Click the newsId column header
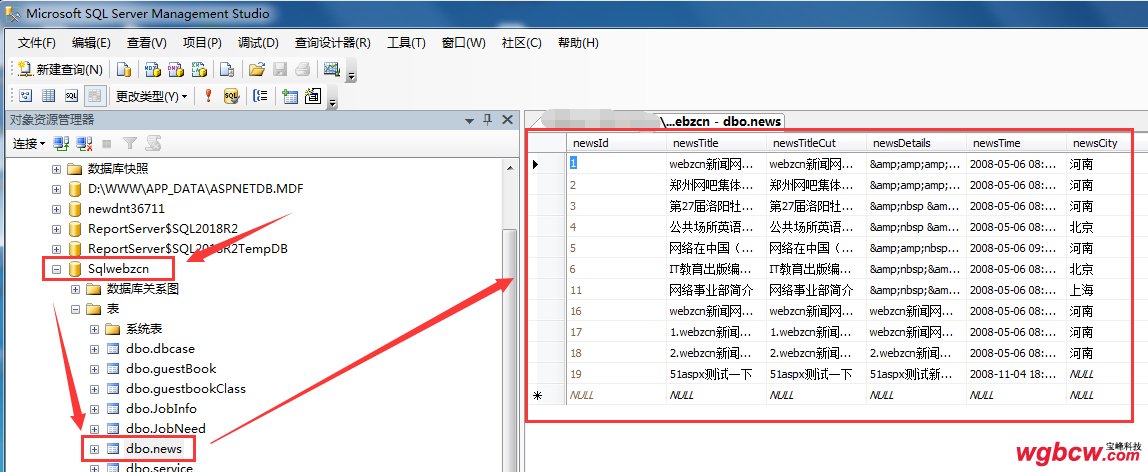 tap(616, 143)
